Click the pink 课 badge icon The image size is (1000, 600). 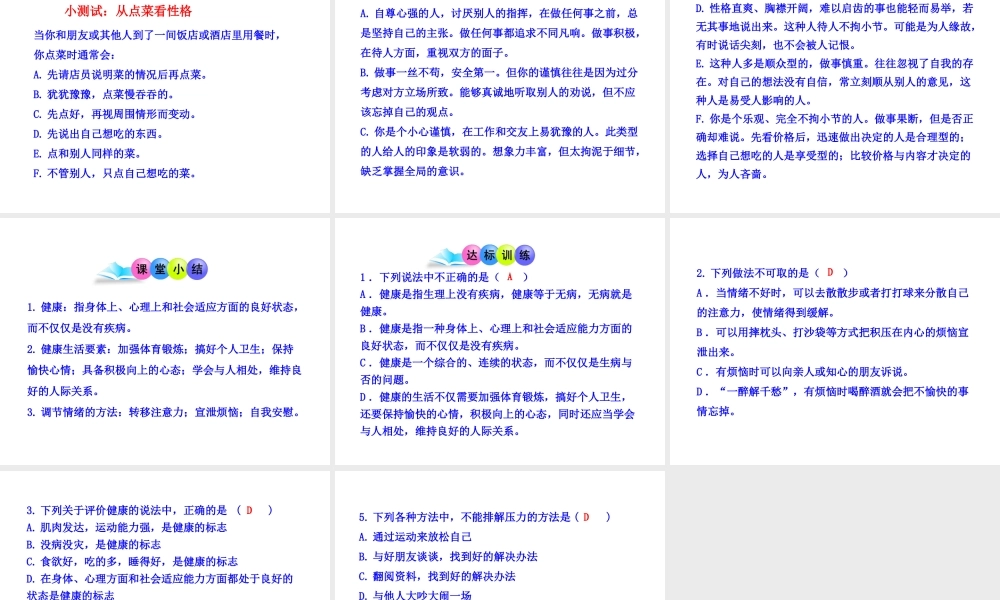(x=142, y=269)
